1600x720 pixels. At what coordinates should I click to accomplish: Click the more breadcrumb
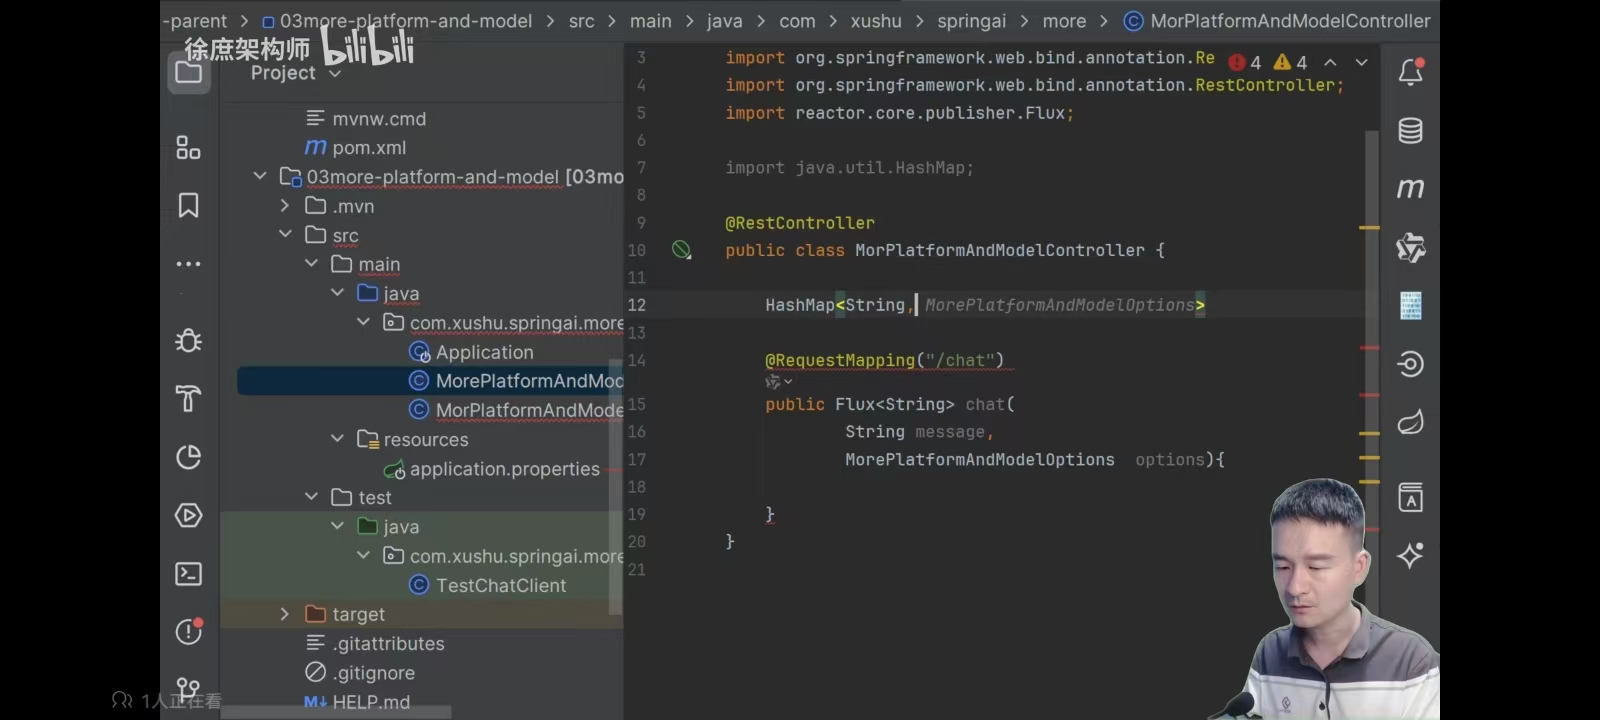[x=1064, y=21]
